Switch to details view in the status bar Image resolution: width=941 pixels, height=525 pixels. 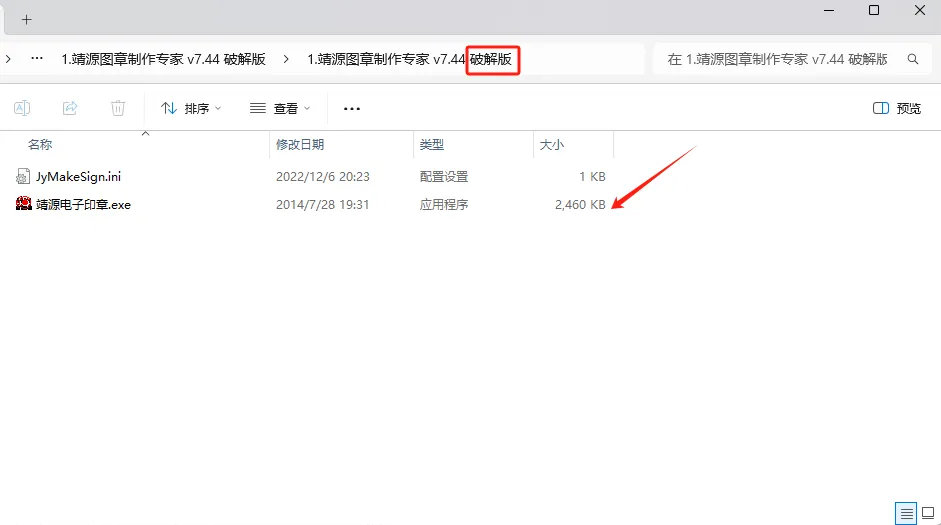click(x=906, y=514)
